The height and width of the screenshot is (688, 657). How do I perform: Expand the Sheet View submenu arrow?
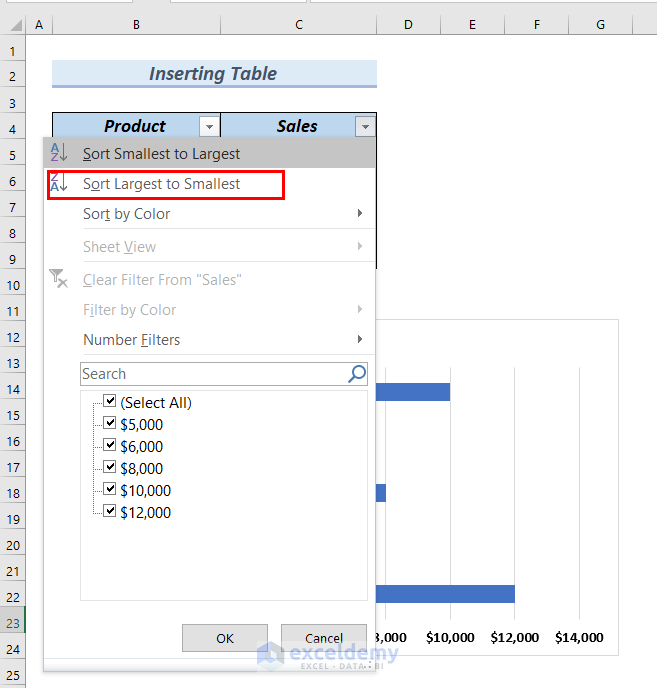click(x=360, y=246)
